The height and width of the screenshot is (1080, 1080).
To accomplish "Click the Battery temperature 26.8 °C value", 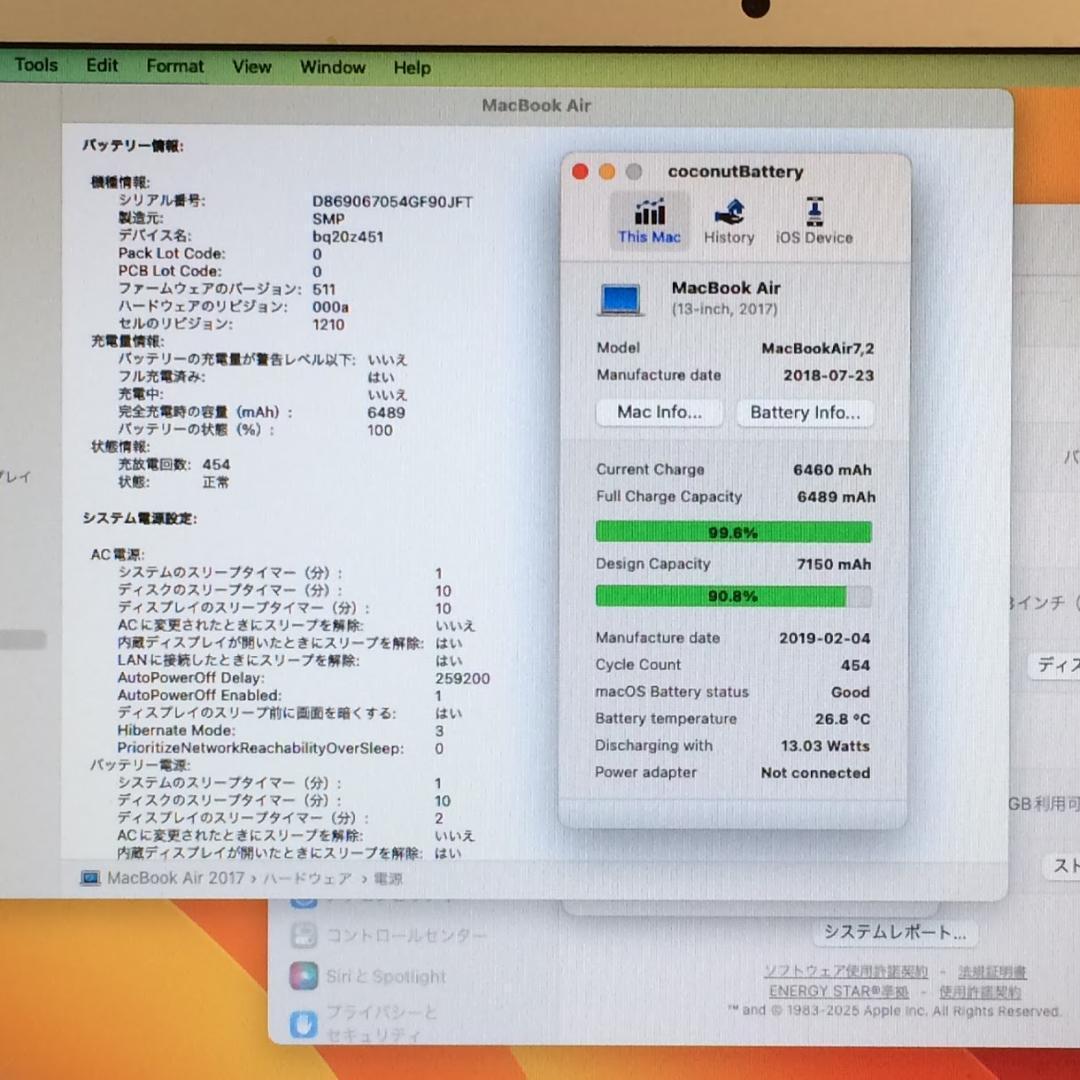I will point(842,719).
